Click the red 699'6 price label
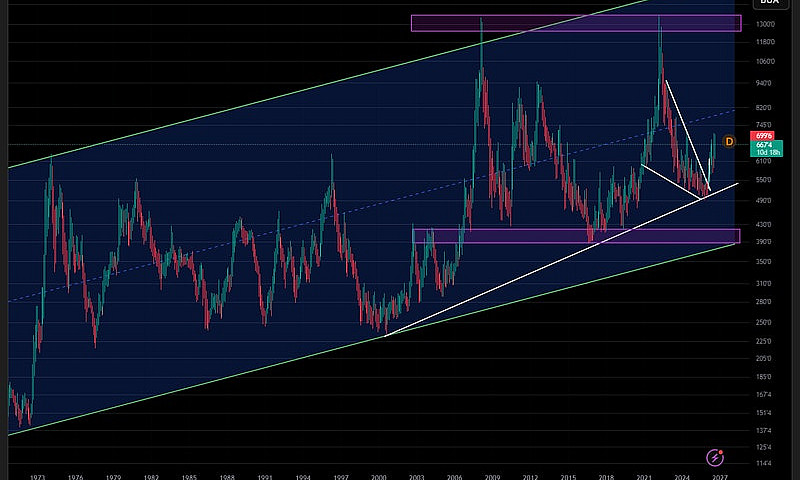800x480 pixels. coord(763,136)
